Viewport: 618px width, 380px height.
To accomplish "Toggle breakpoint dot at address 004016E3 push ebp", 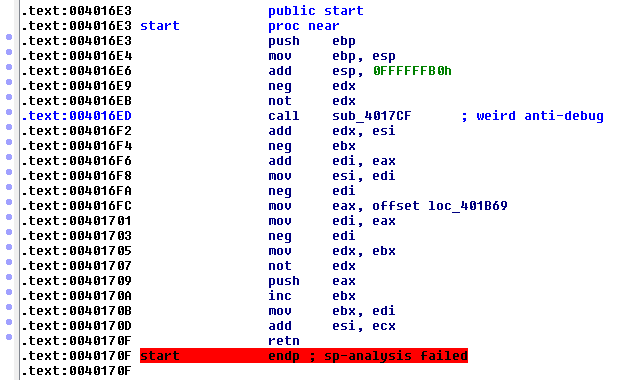I will tap(9, 37).
